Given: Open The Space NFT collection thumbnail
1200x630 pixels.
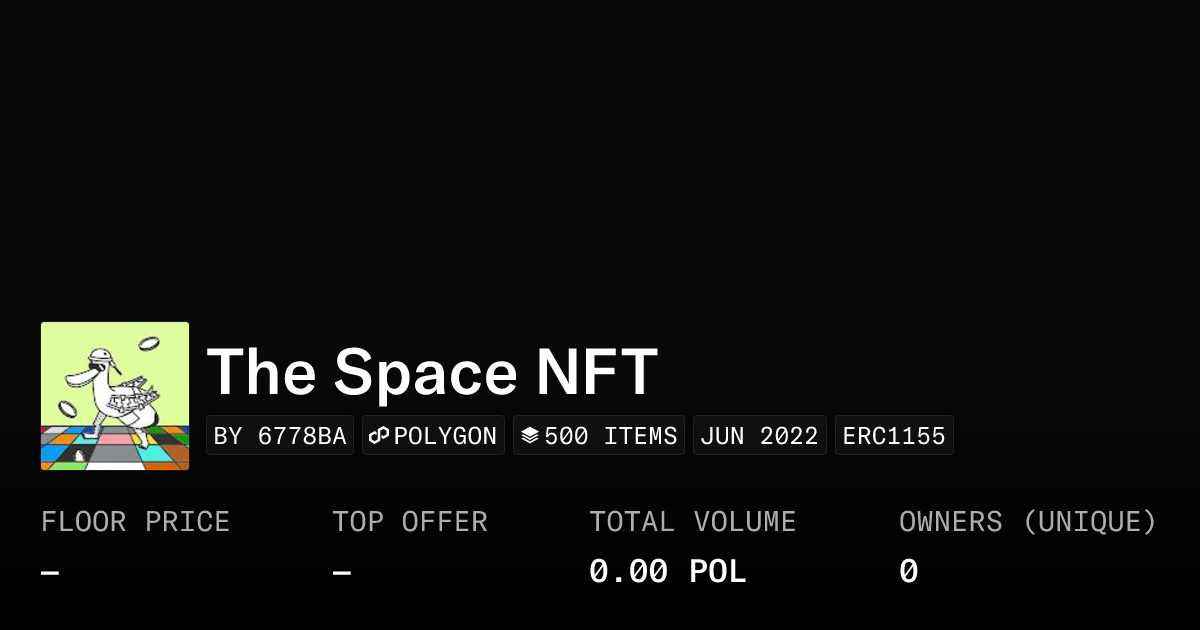Looking at the screenshot, I should [x=115, y=396].
